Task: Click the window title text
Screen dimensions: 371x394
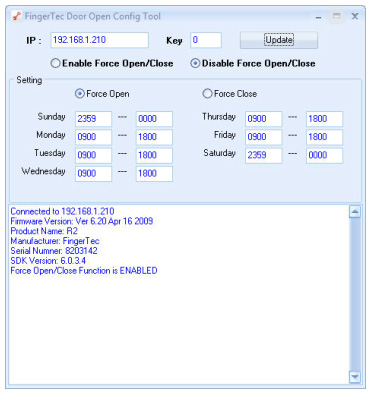Action: 93,16
